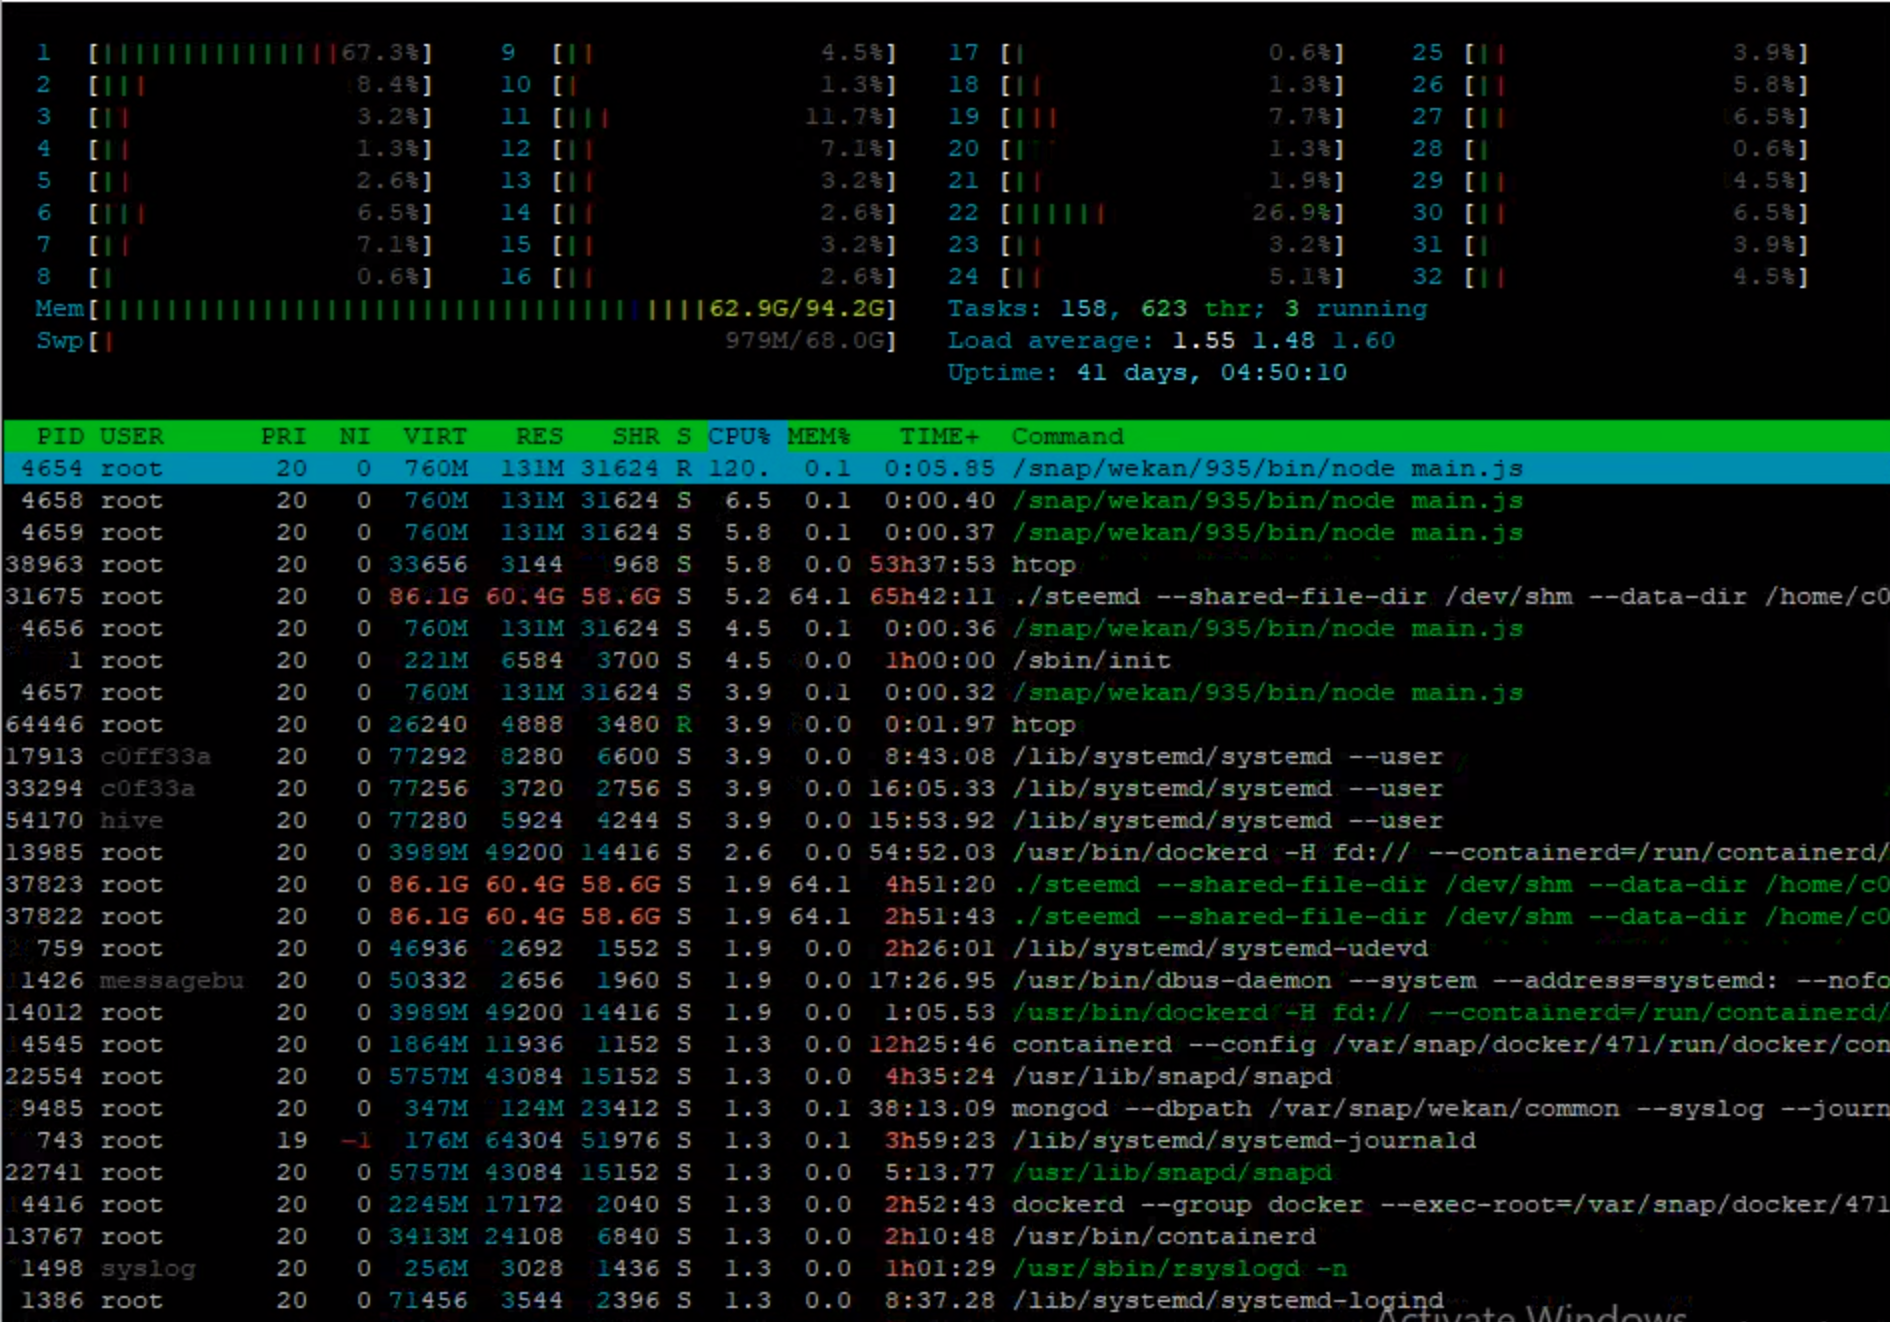Select hive user process row 54170
Viewport: 1890px width, 1322px height.
[946, 820]
